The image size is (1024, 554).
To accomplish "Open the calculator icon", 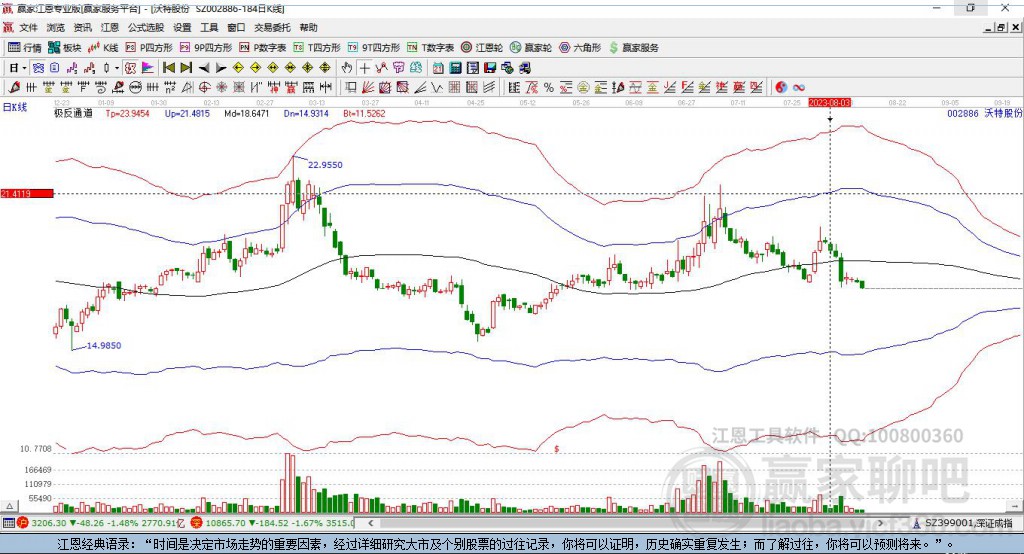I will [x=455, y=68].
